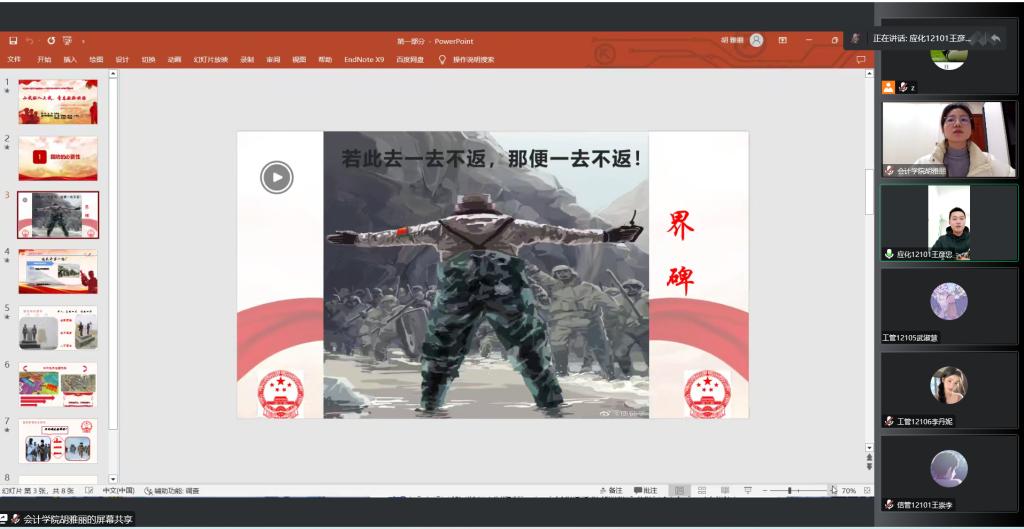Click the Redo icon in quick access toolbar
Screen dimensions: 1024x529
tap(51, 41)
